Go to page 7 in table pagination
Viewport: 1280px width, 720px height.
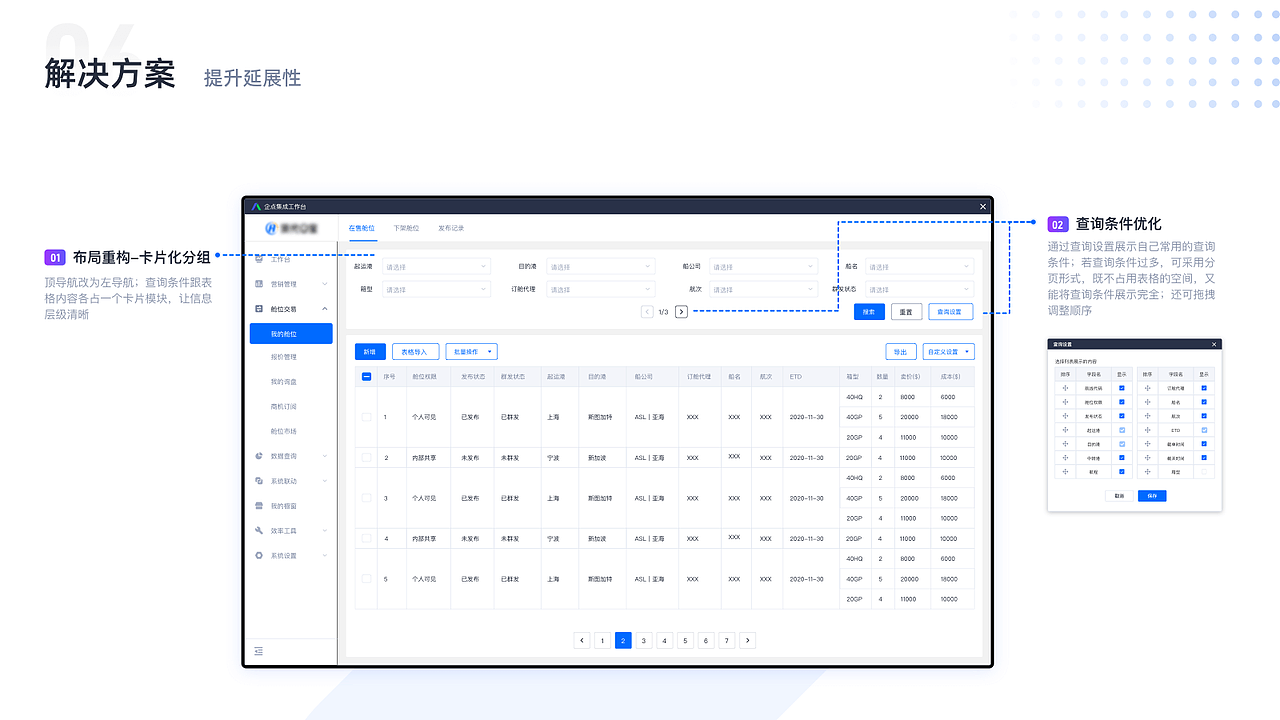(727, 641)
